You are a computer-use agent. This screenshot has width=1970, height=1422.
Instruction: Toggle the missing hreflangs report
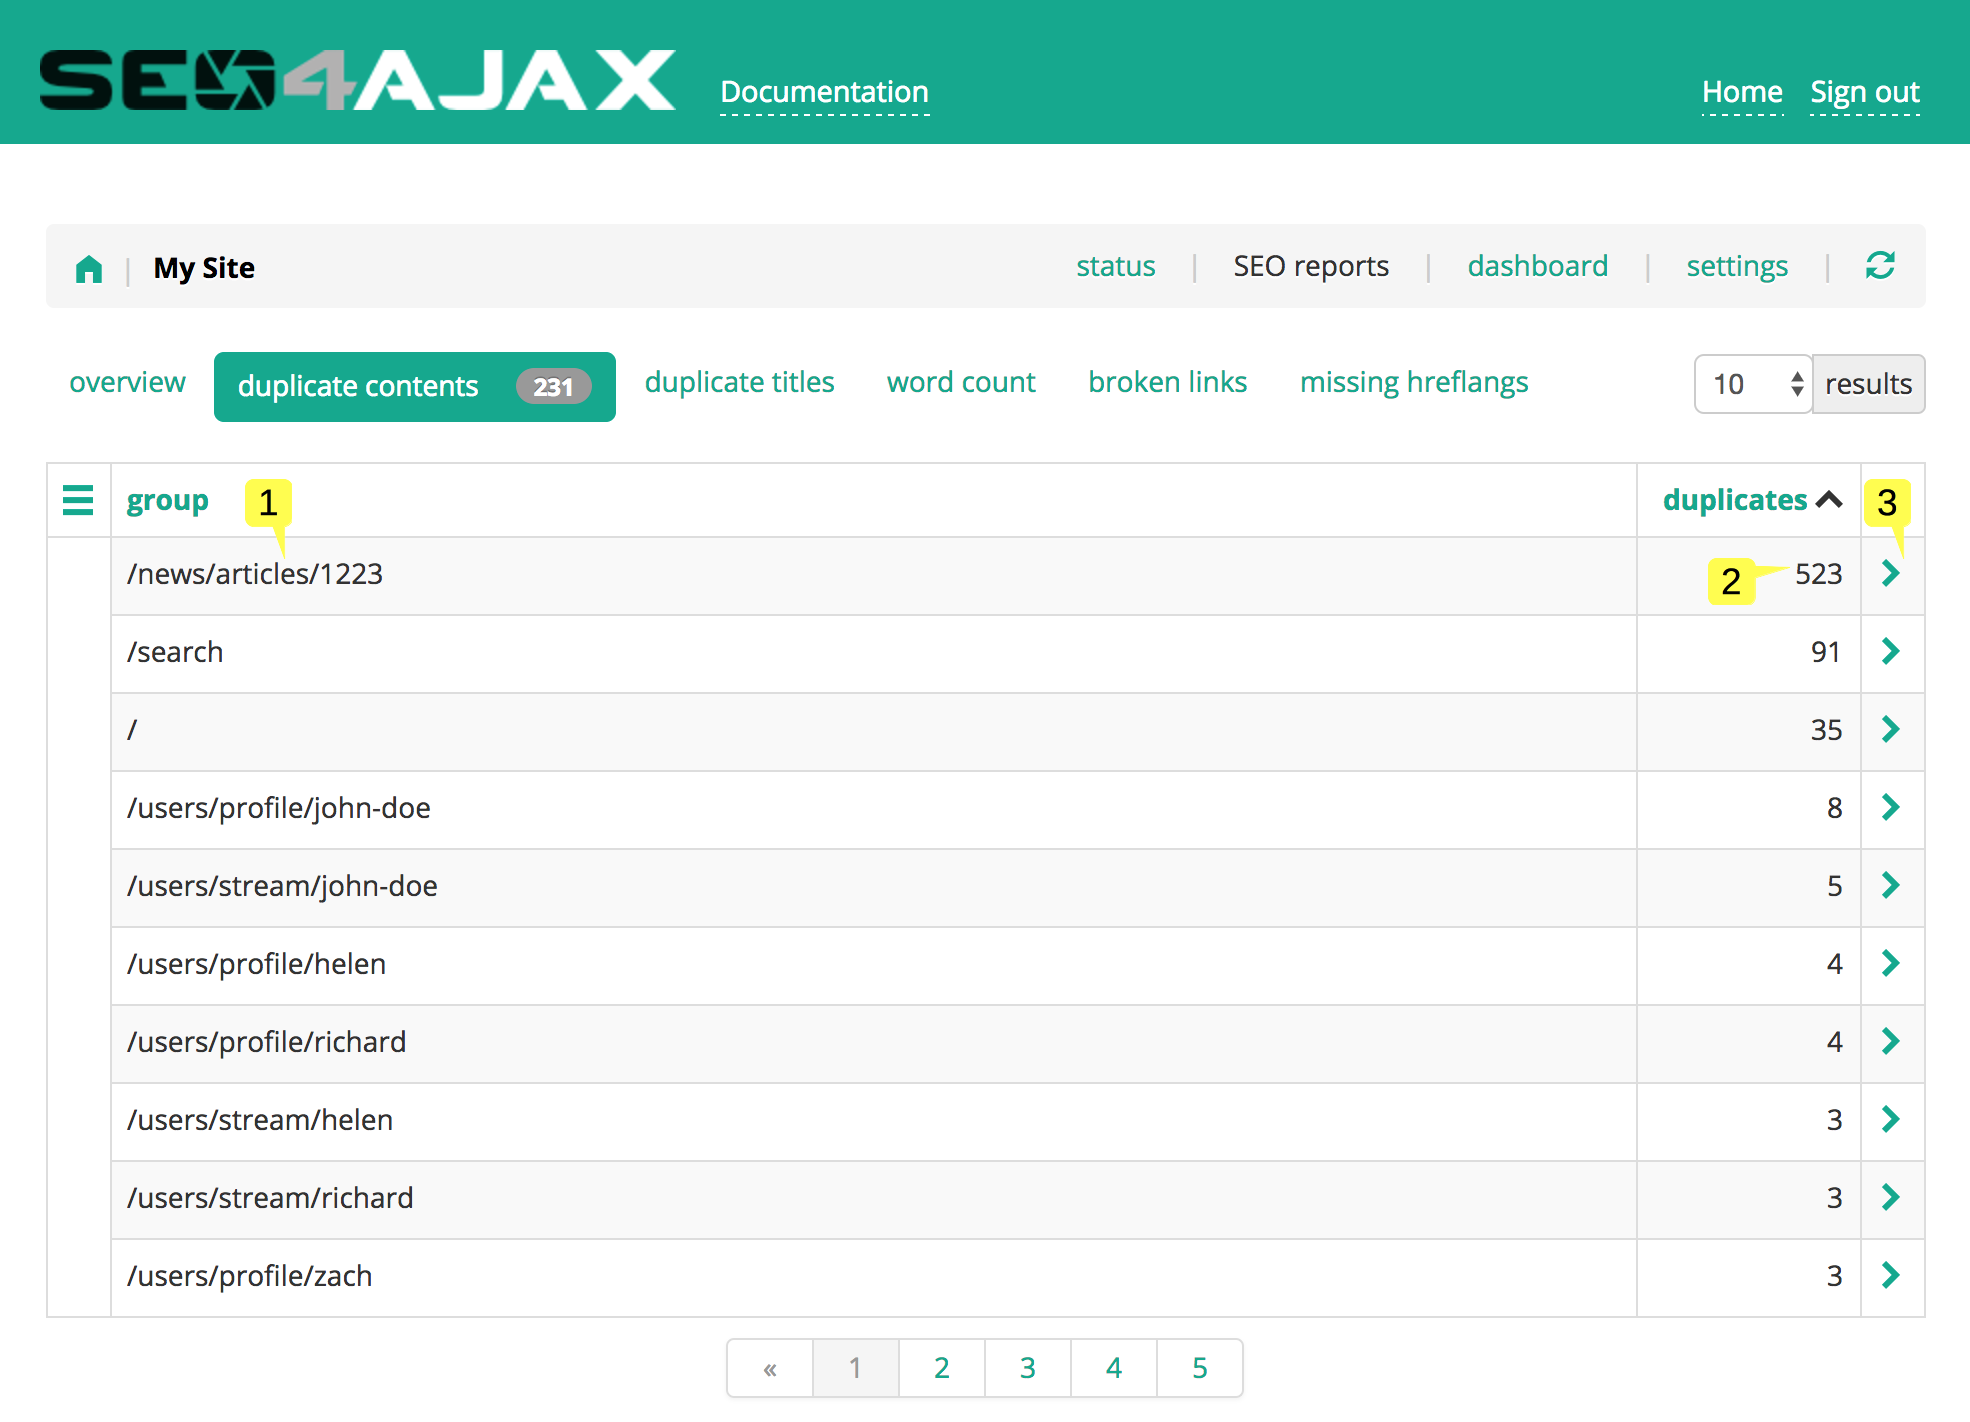pyautogui.click(x=1410, y=382)
